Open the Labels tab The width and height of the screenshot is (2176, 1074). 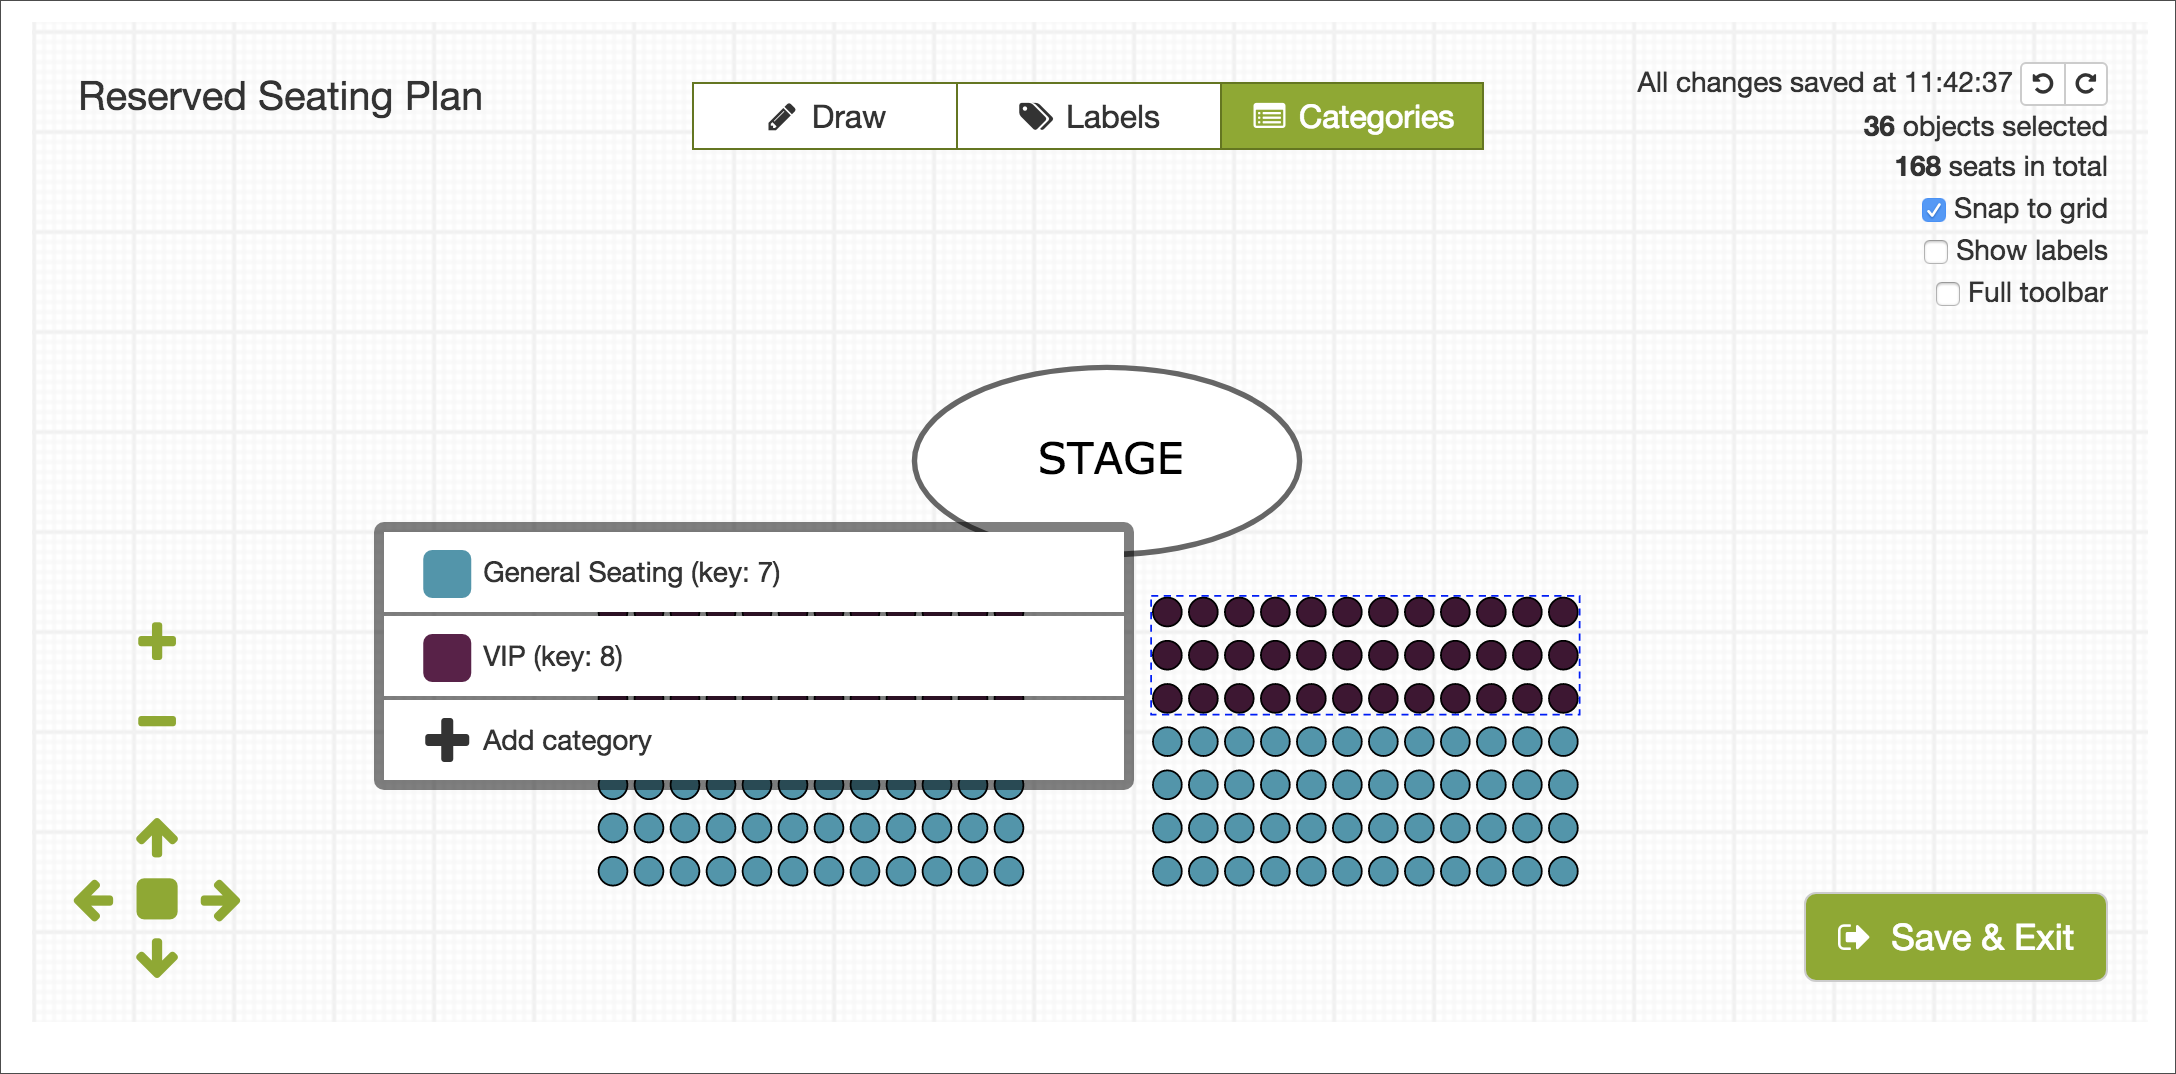pos(1089,117)
